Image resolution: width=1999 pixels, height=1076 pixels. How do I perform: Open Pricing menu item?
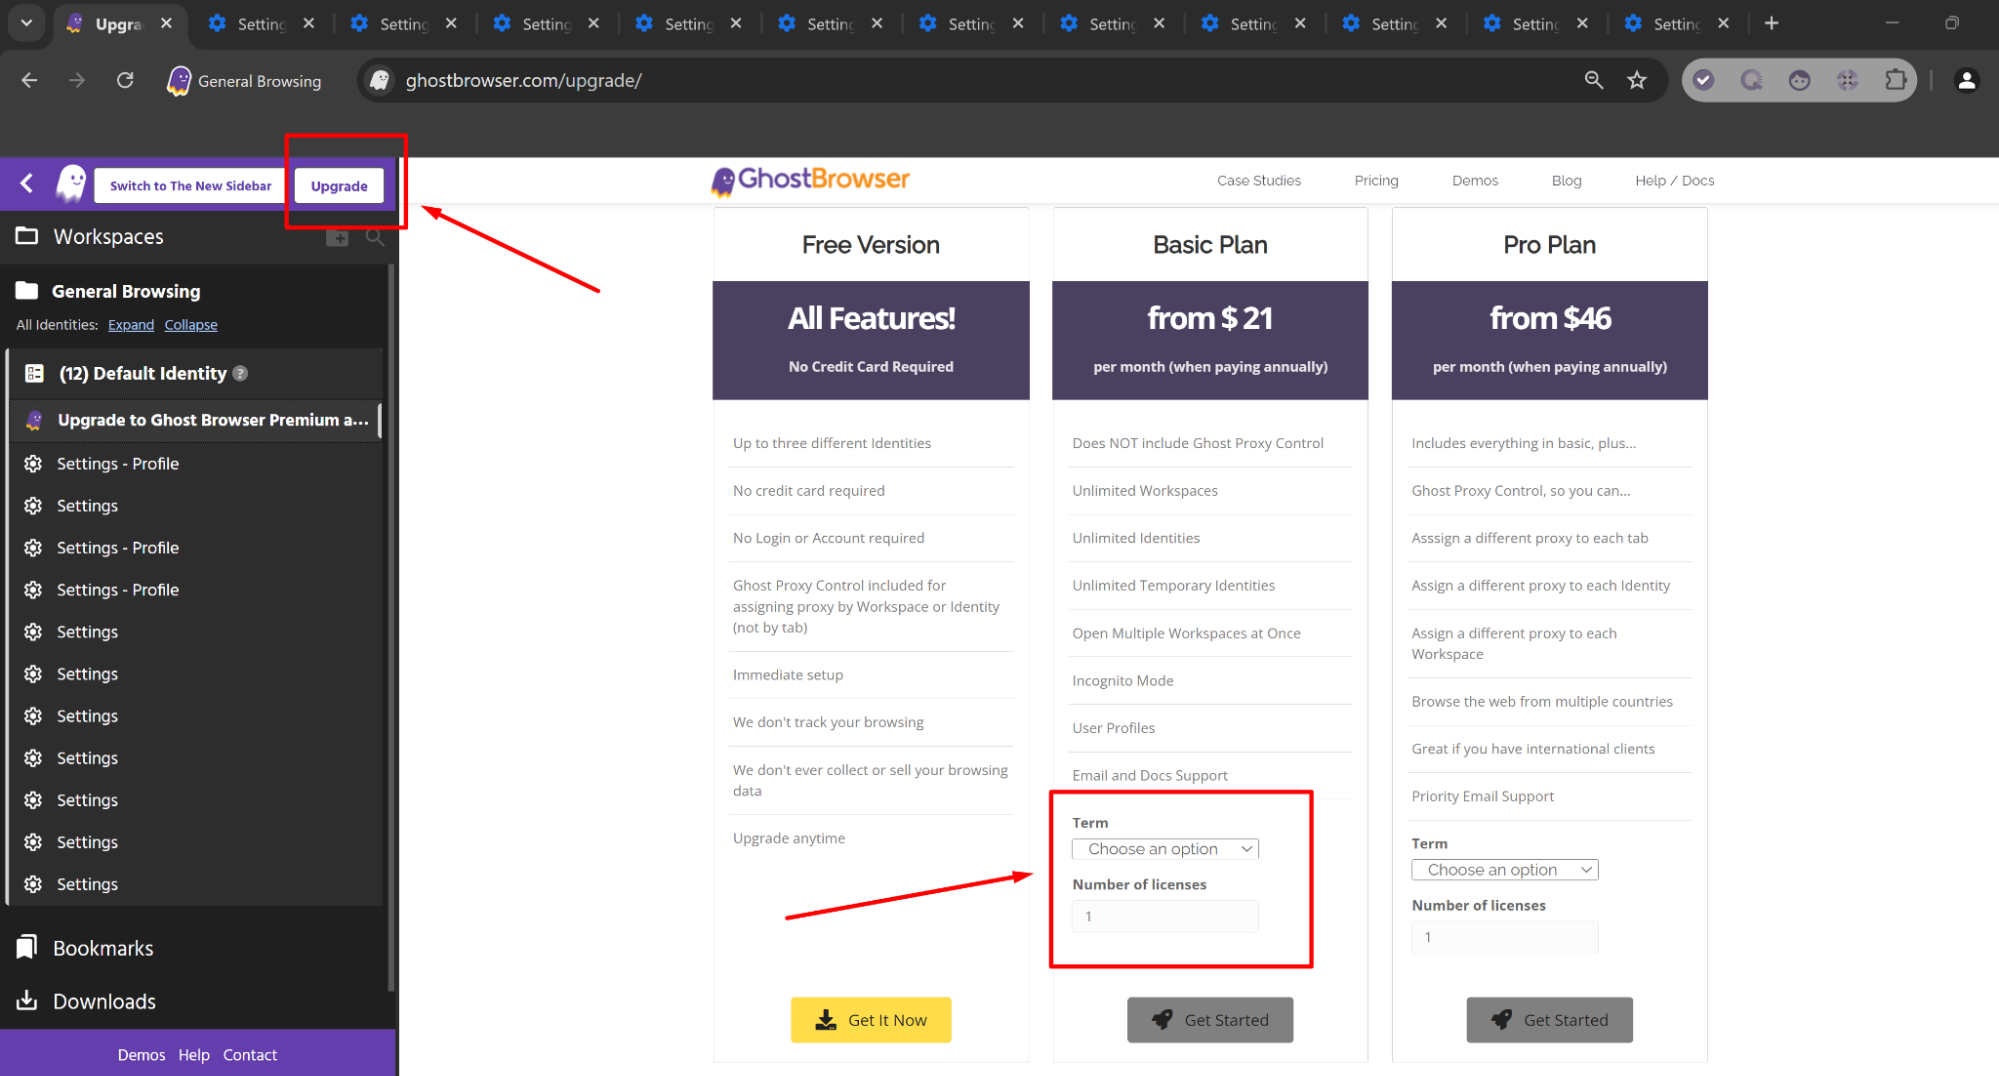pos(1376,181)
